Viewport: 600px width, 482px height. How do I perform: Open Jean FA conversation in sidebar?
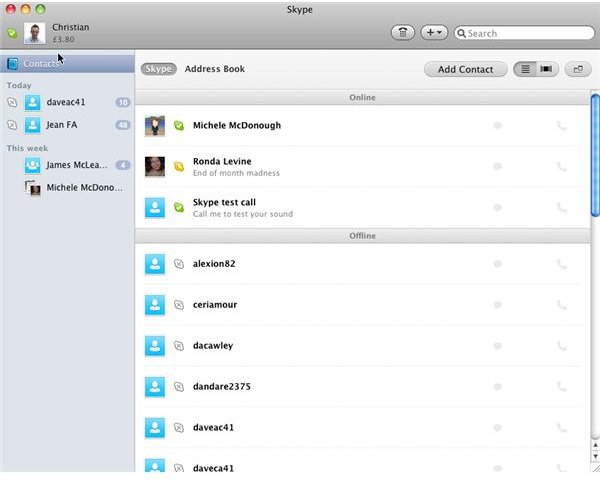tap(67, 125)
